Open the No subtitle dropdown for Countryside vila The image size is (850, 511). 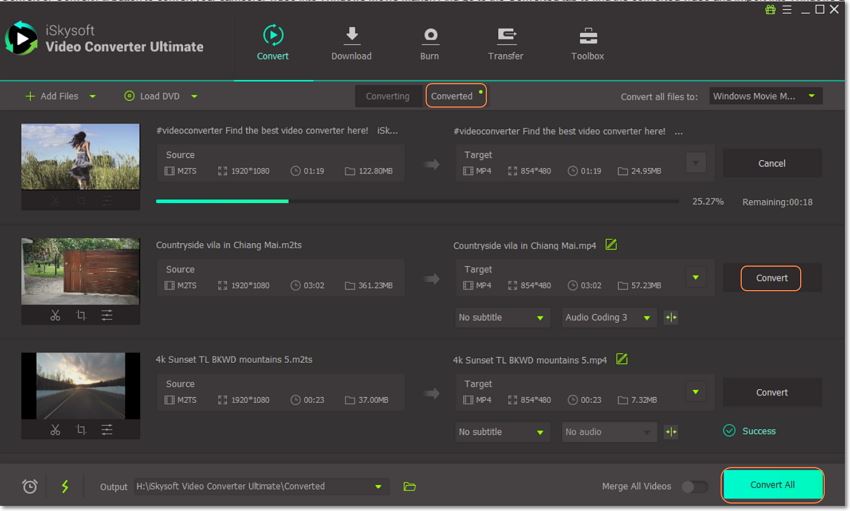pos(502,317)
